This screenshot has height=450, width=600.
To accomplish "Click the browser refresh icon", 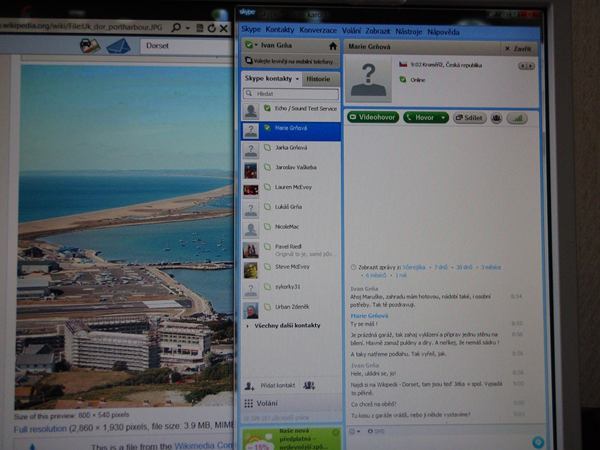I will (x=212, y=28).
